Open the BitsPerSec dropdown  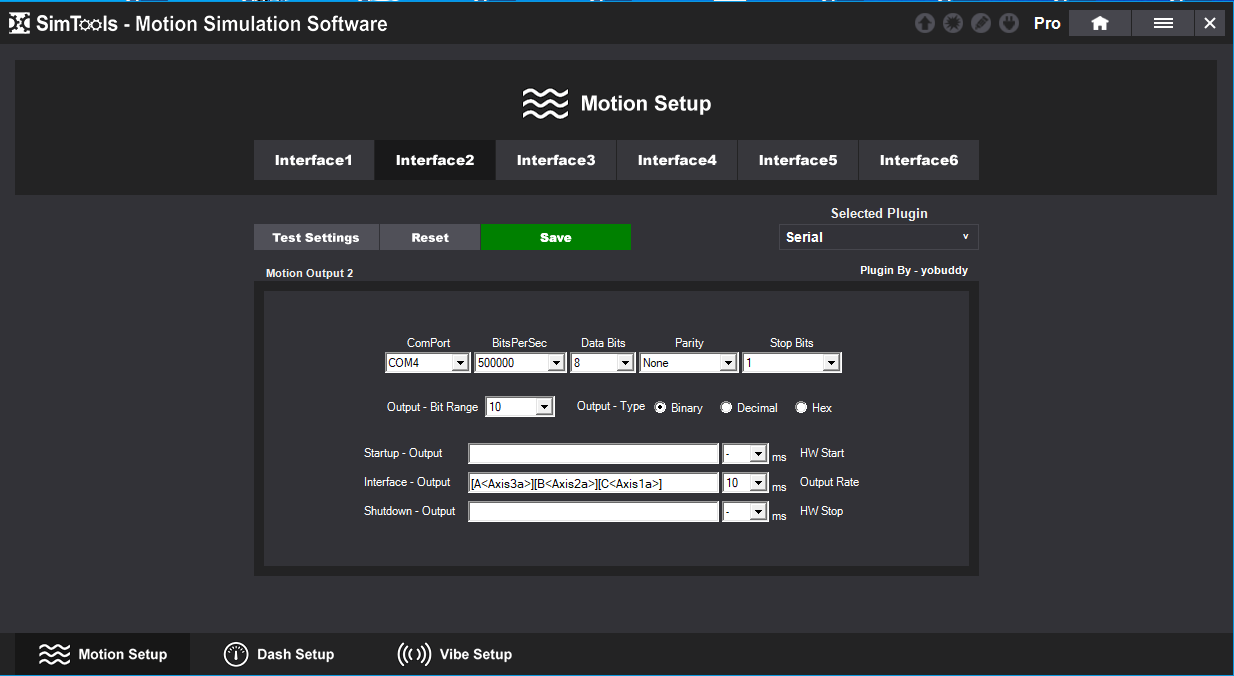tap(520, 363)
